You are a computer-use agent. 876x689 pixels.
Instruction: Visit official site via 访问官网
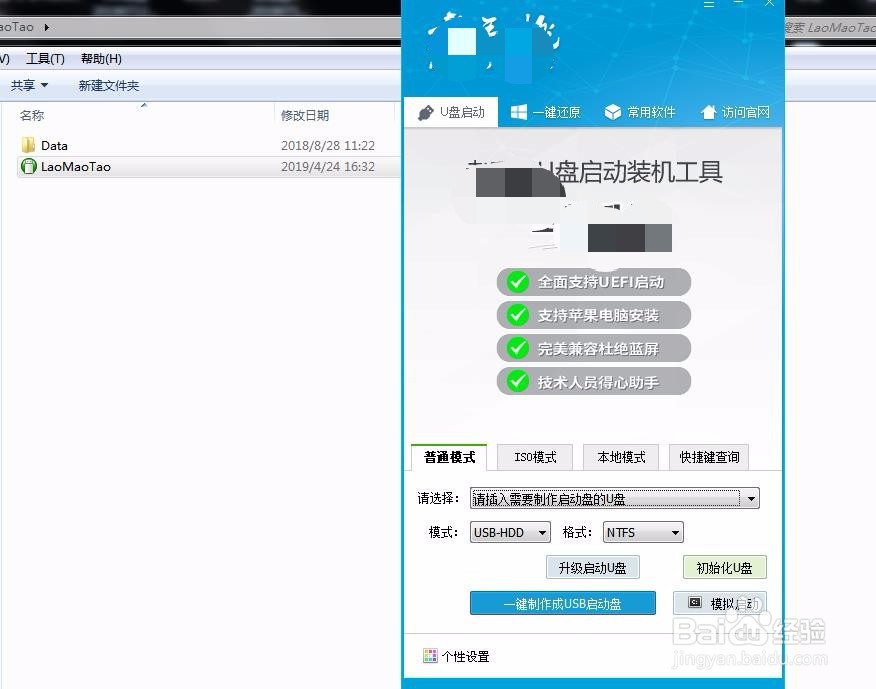coord(735,112)
